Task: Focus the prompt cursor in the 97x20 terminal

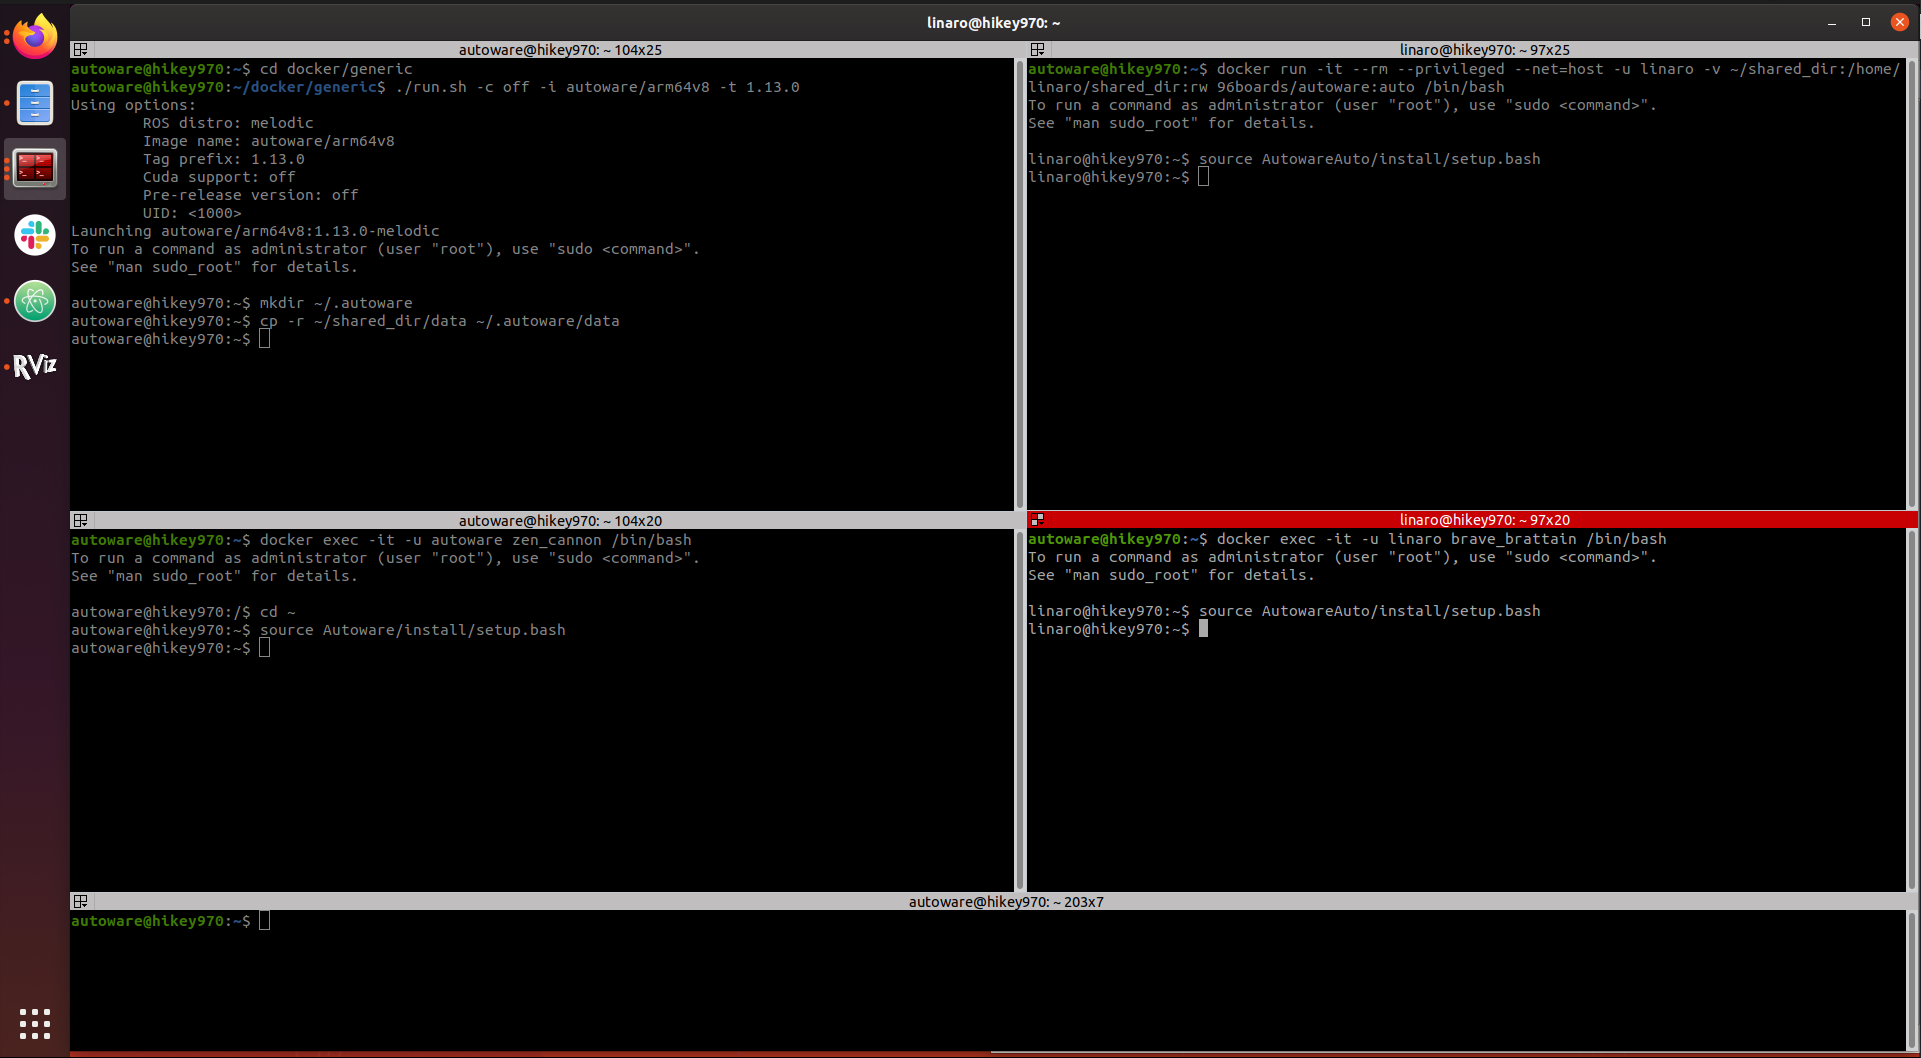Action: pyautogui.click(x=1204, y=629)
